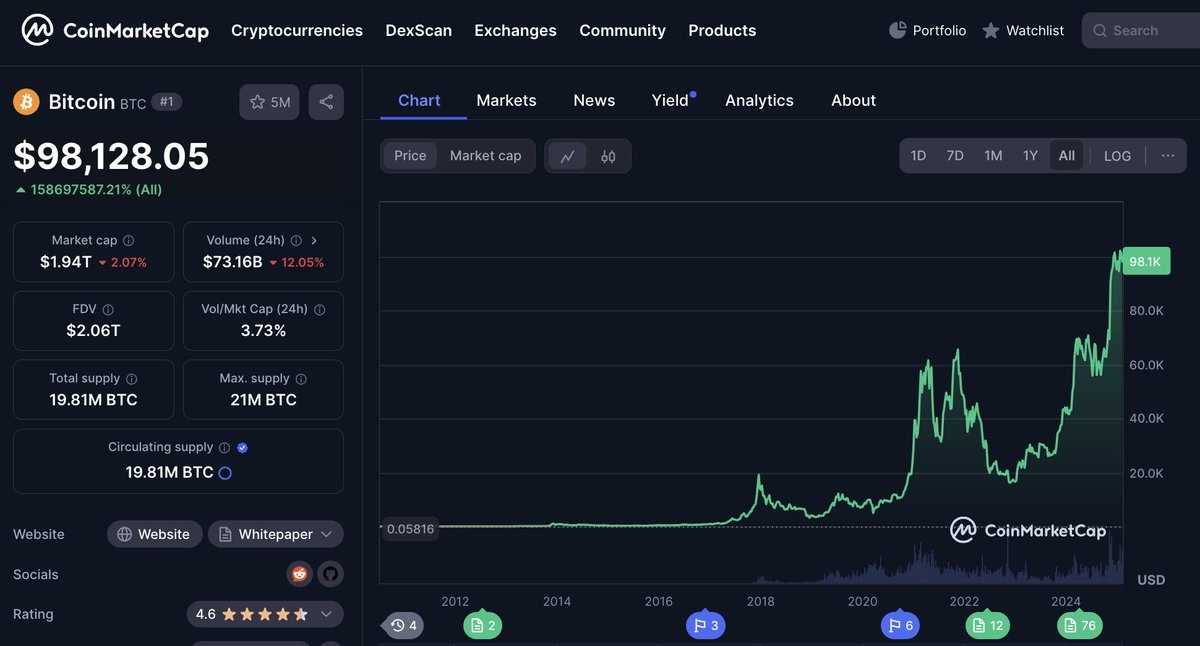Click the Website button

[154, 534]
